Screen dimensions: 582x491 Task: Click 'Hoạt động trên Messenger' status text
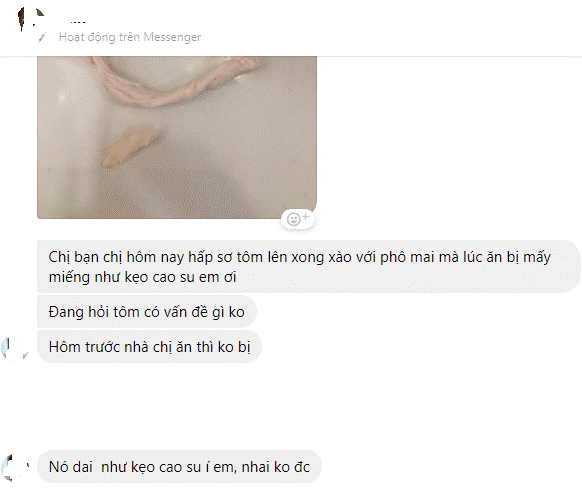pyautogui.click(x=130, y=37)
